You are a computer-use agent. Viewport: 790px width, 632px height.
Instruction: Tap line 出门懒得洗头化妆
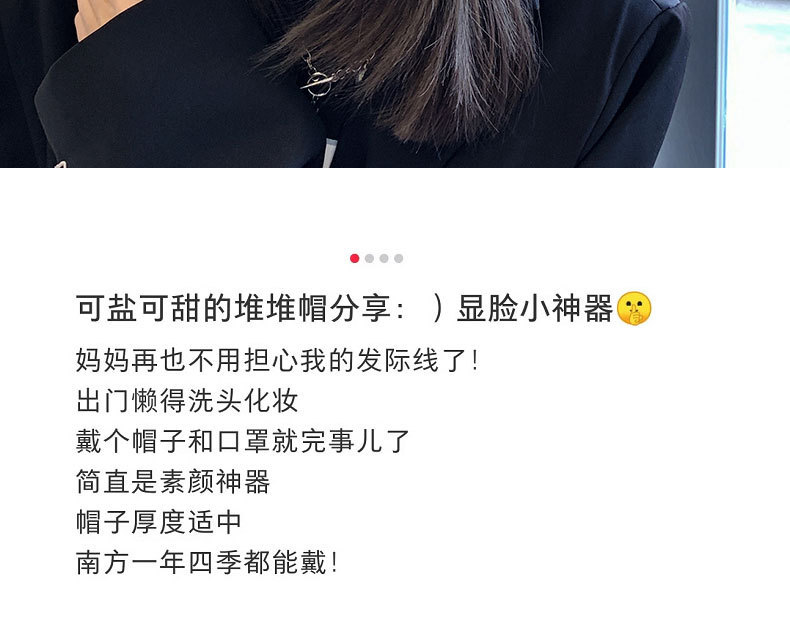pos(187,401)
